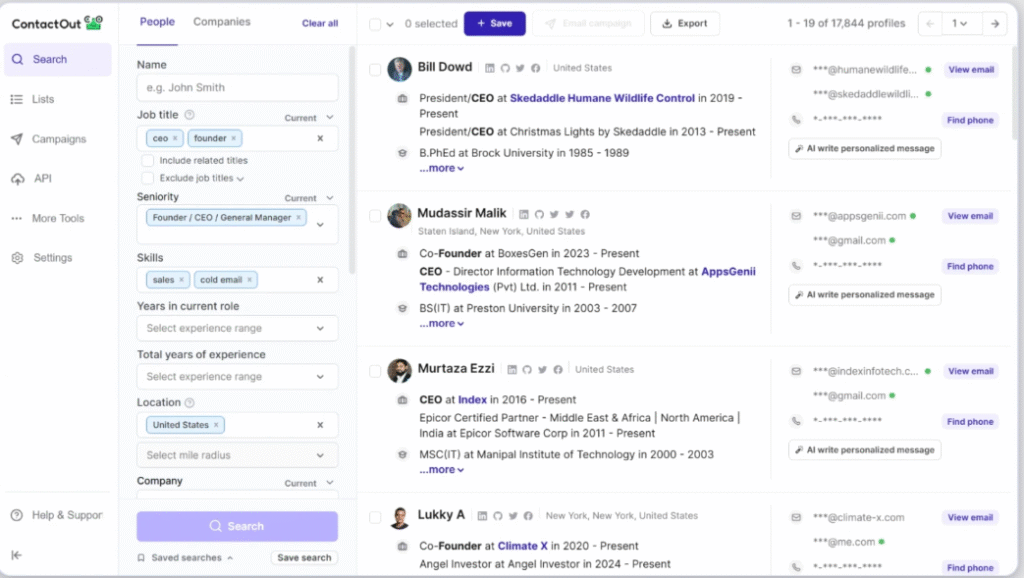Open the page number dropdown in pagination
The height and width of the screenshot is (578, 1024).
tap(961, 23)
